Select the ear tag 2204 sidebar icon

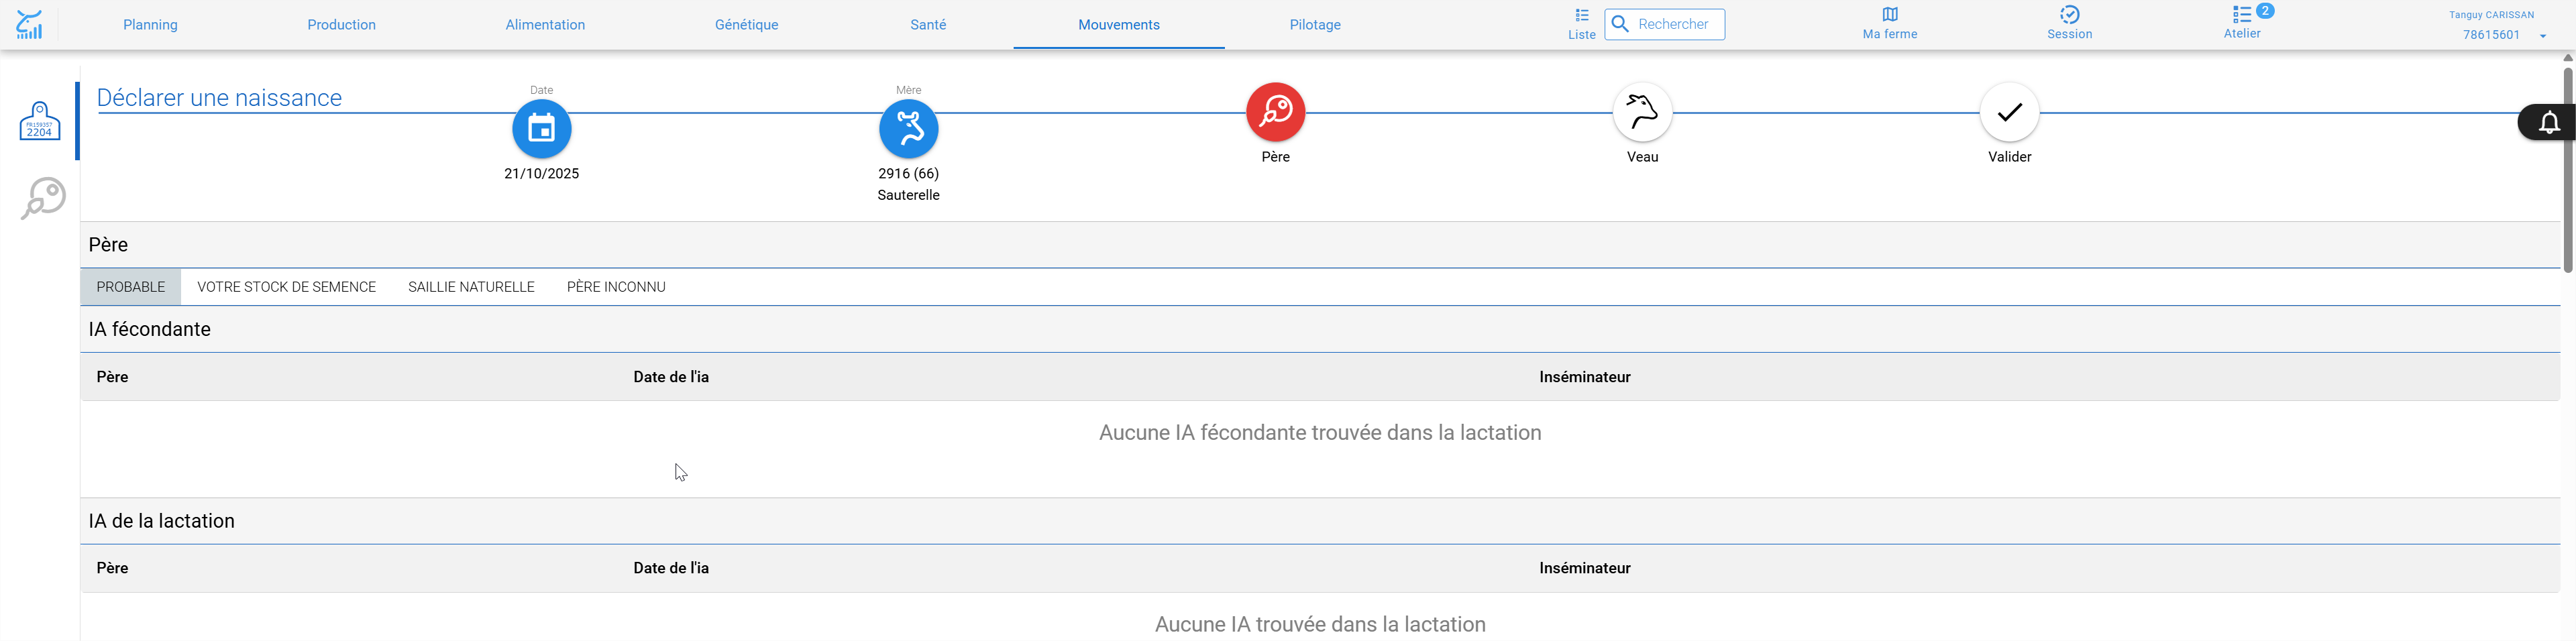[40, 121]
